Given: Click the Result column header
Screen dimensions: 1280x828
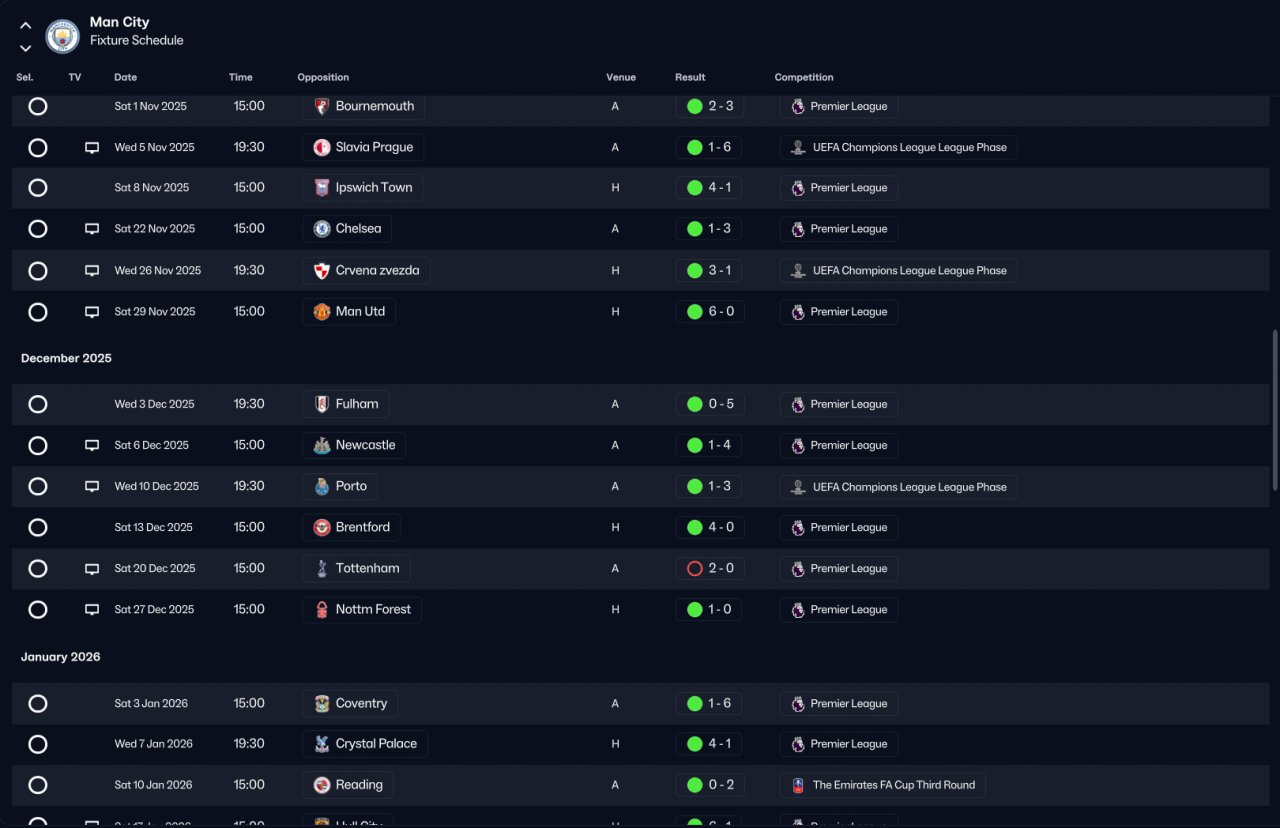Looking at the screenshot, I should [690, 77].
